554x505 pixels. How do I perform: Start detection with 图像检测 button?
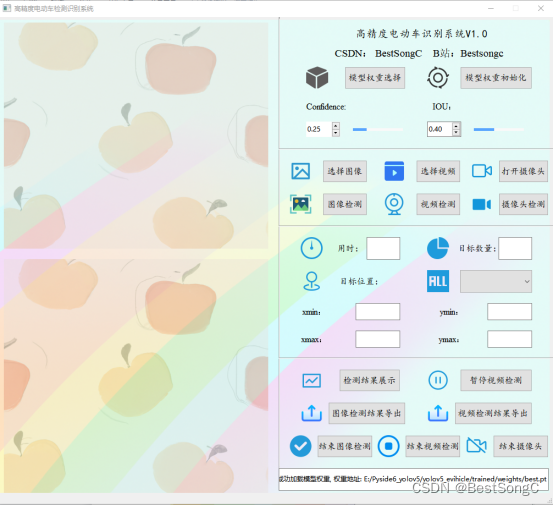tap(344, 204)
